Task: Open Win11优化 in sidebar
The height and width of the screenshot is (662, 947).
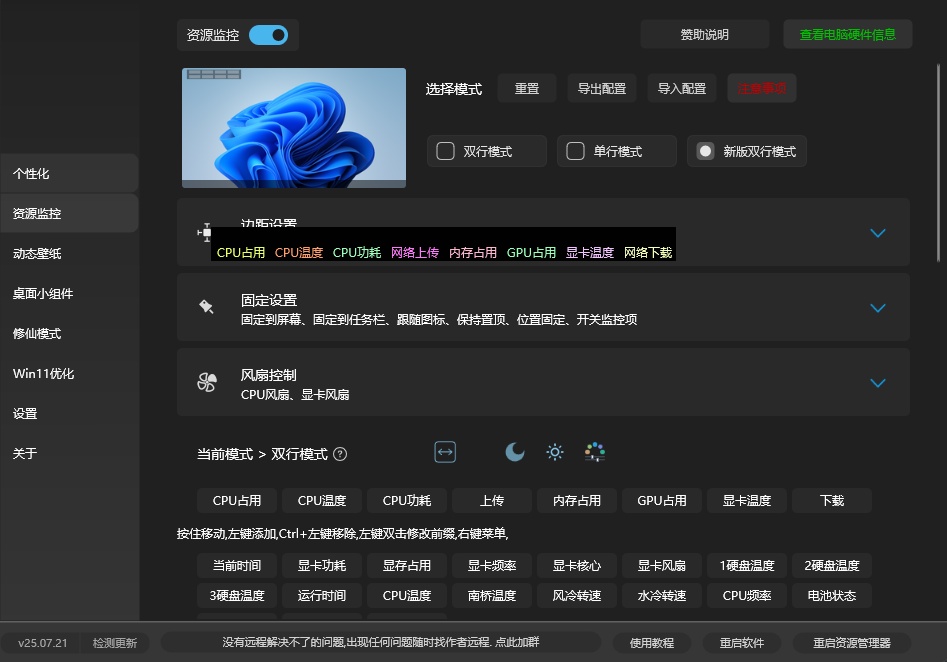Action: coord(69,373)
